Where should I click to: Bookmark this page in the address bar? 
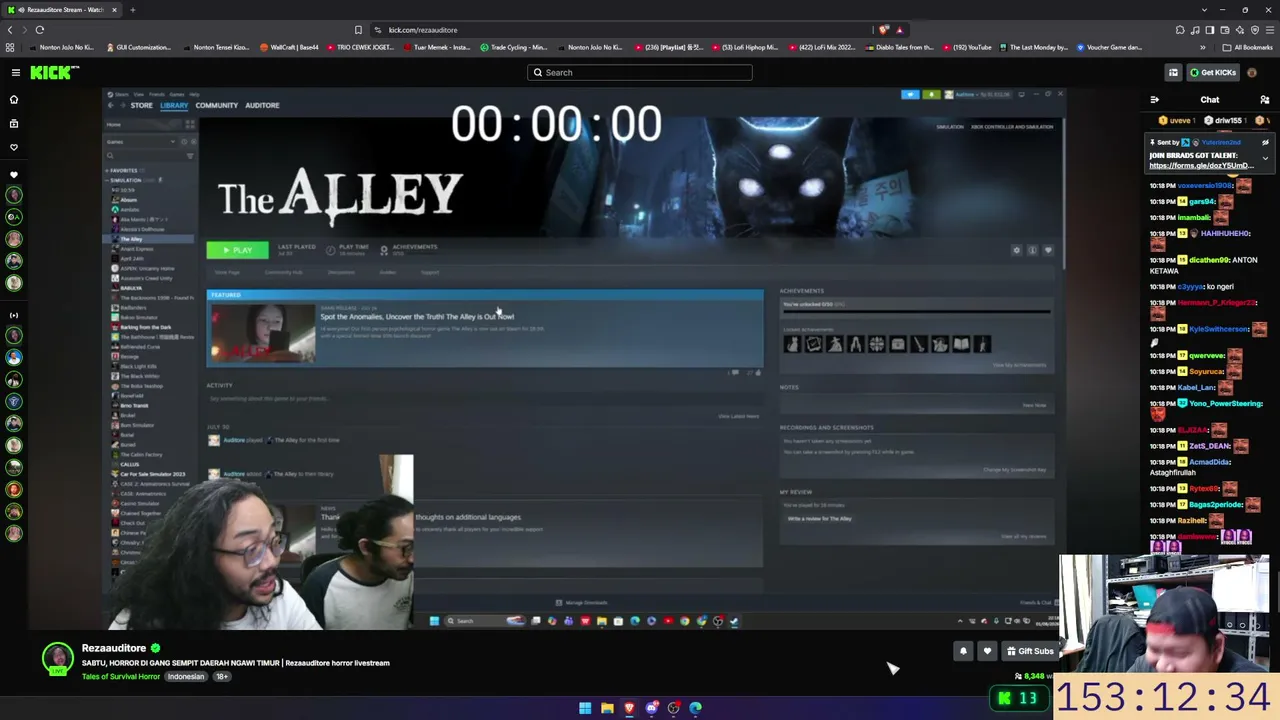click(x=358, y=30)
